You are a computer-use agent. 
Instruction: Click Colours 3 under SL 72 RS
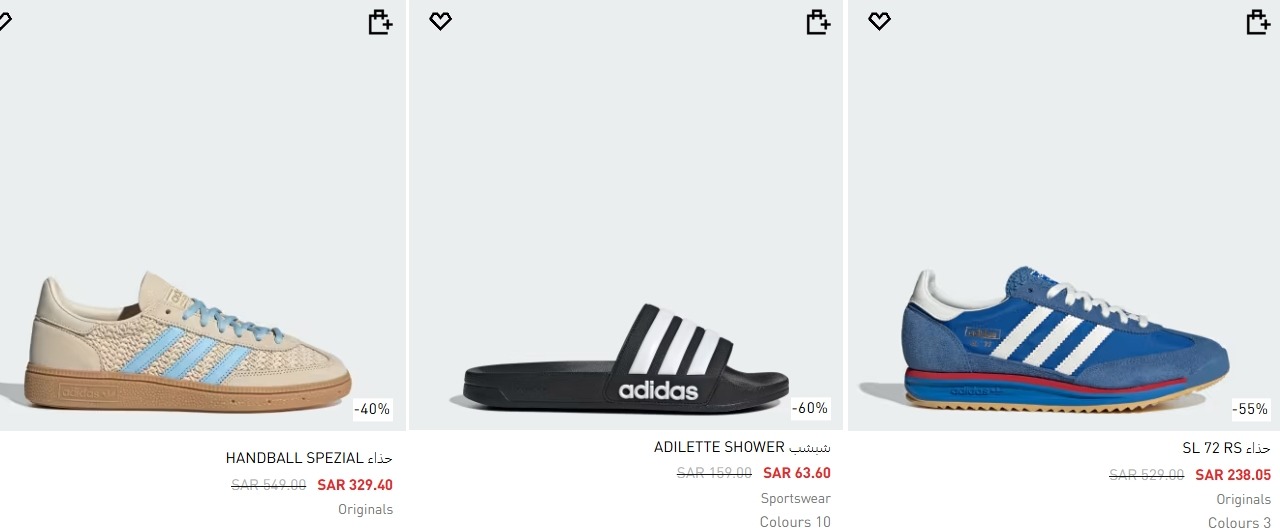pyautogui.click(x=1239, y=522)
